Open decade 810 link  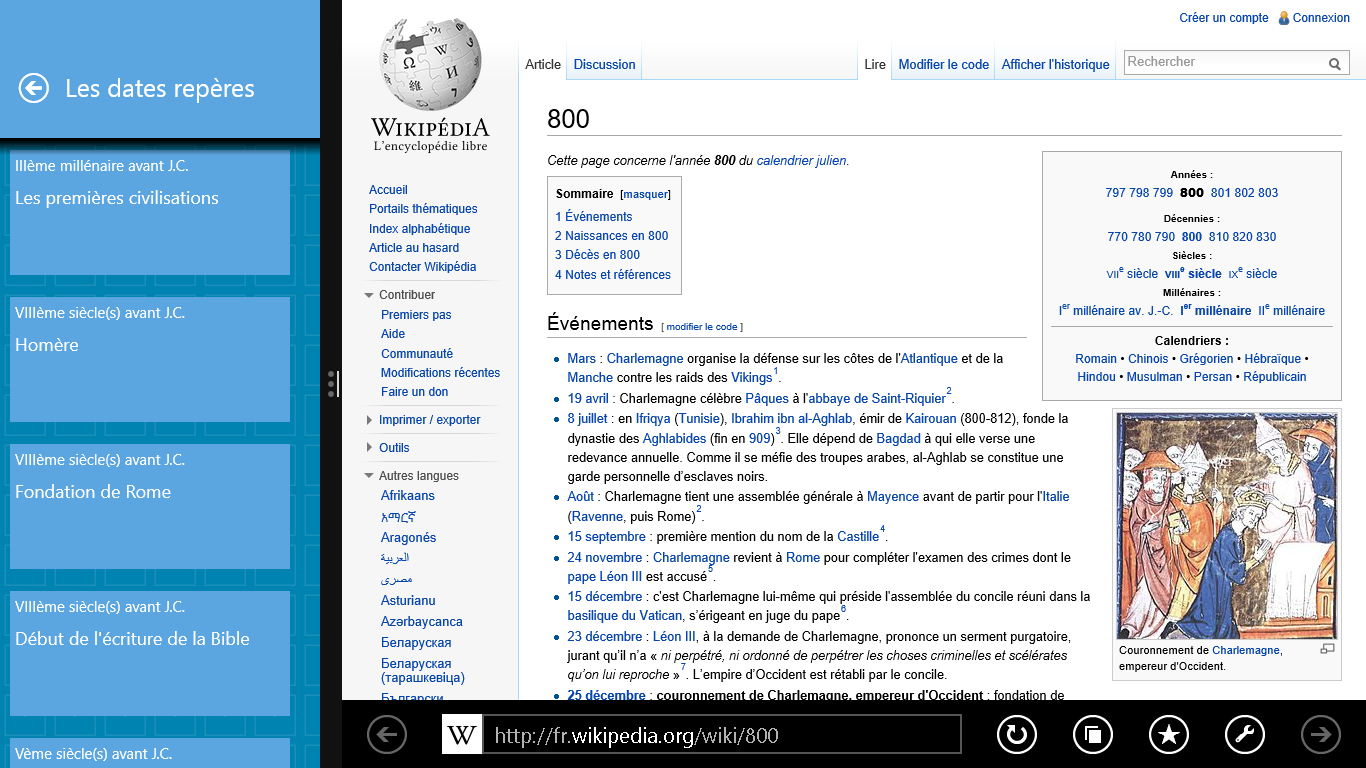point(1219,237)
